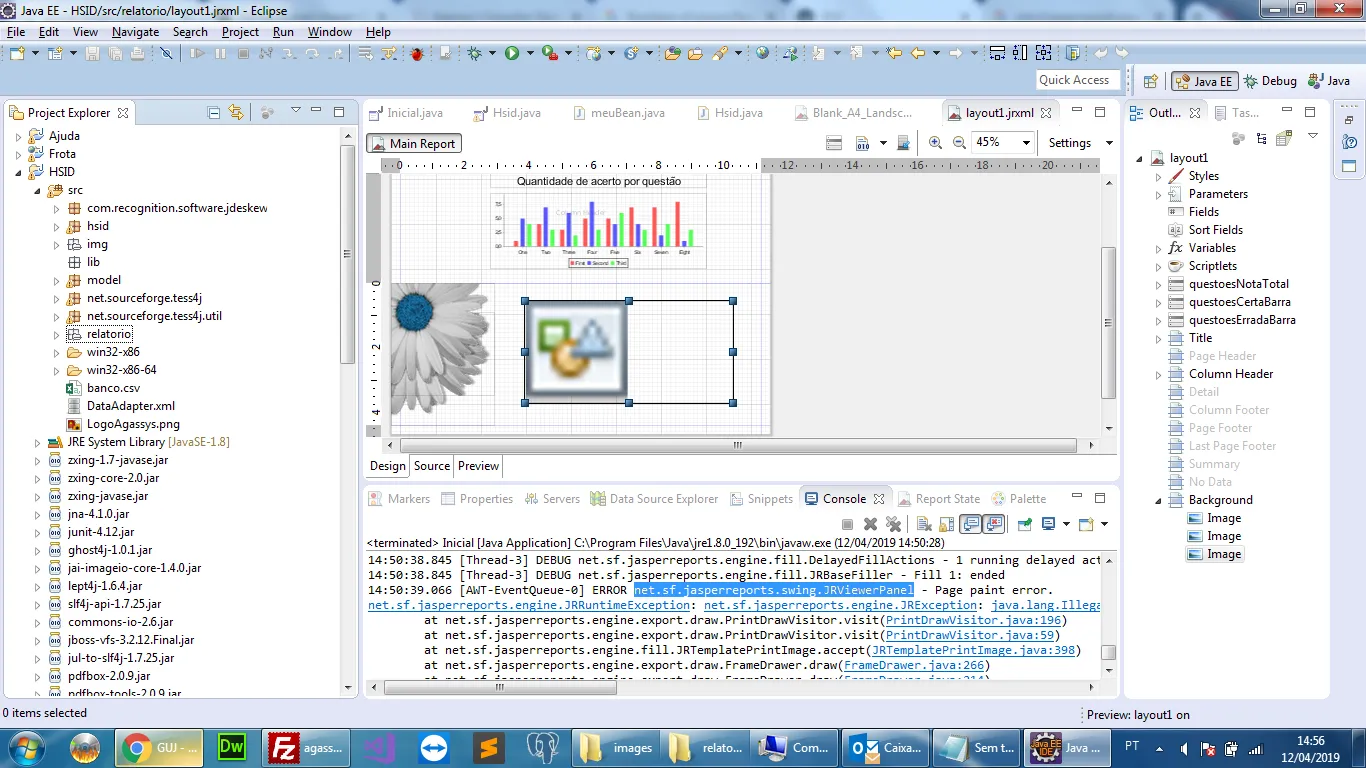Switch to the Source tab
1366x768 pixels.
pyautogui.click(x=431, y=466)
